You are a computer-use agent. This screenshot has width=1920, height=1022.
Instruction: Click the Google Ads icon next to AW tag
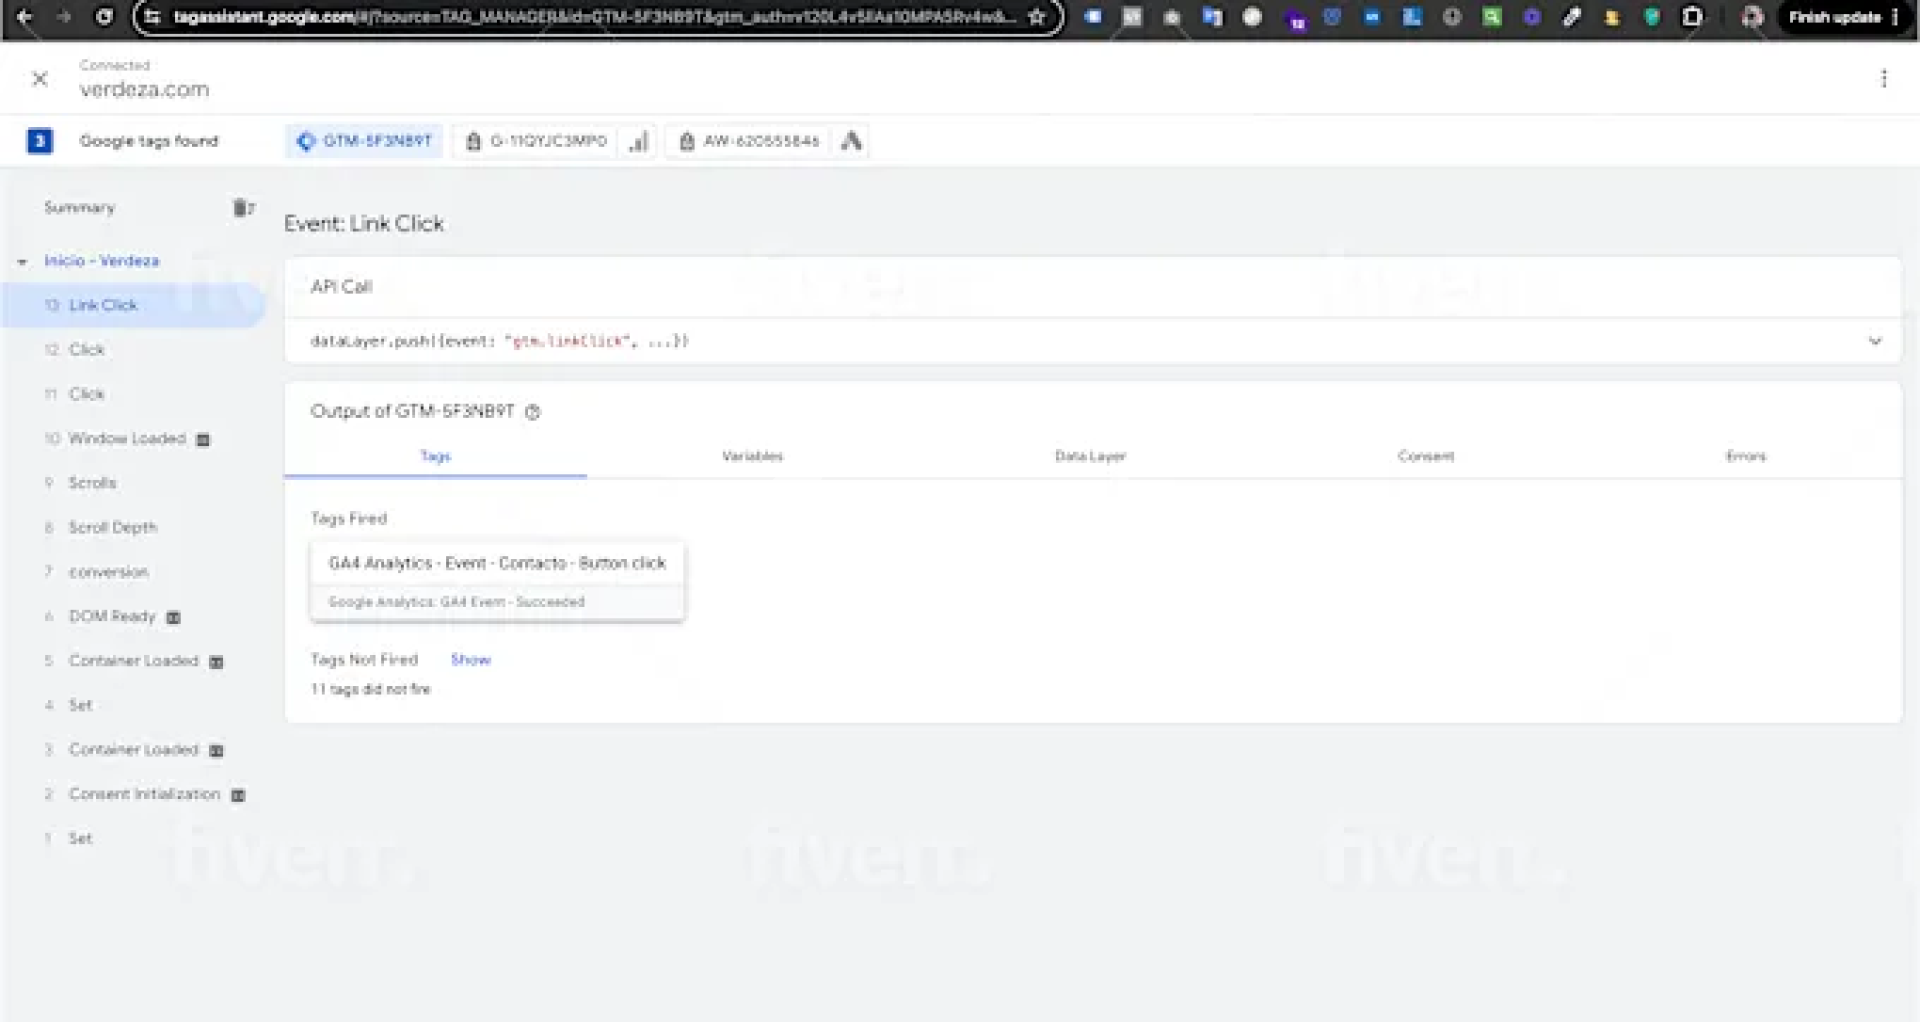coord(851,141)
